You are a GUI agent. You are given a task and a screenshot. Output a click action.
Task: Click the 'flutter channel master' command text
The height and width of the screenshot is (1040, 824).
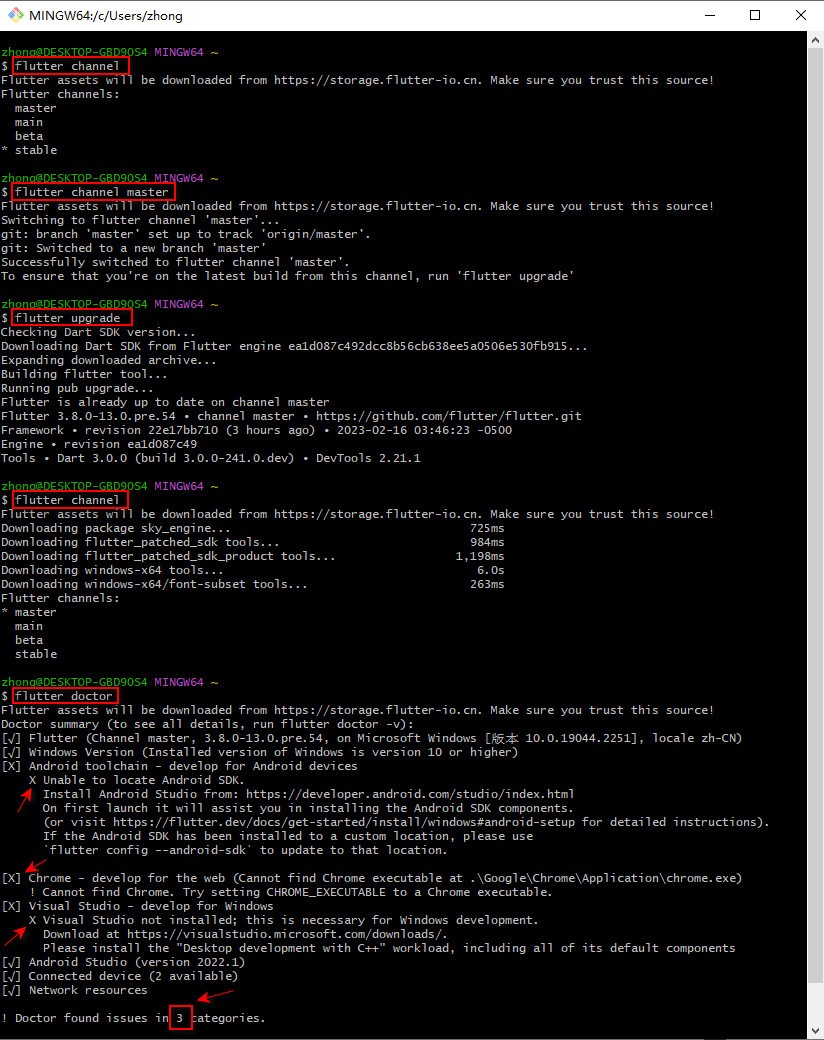pos(92,192)
